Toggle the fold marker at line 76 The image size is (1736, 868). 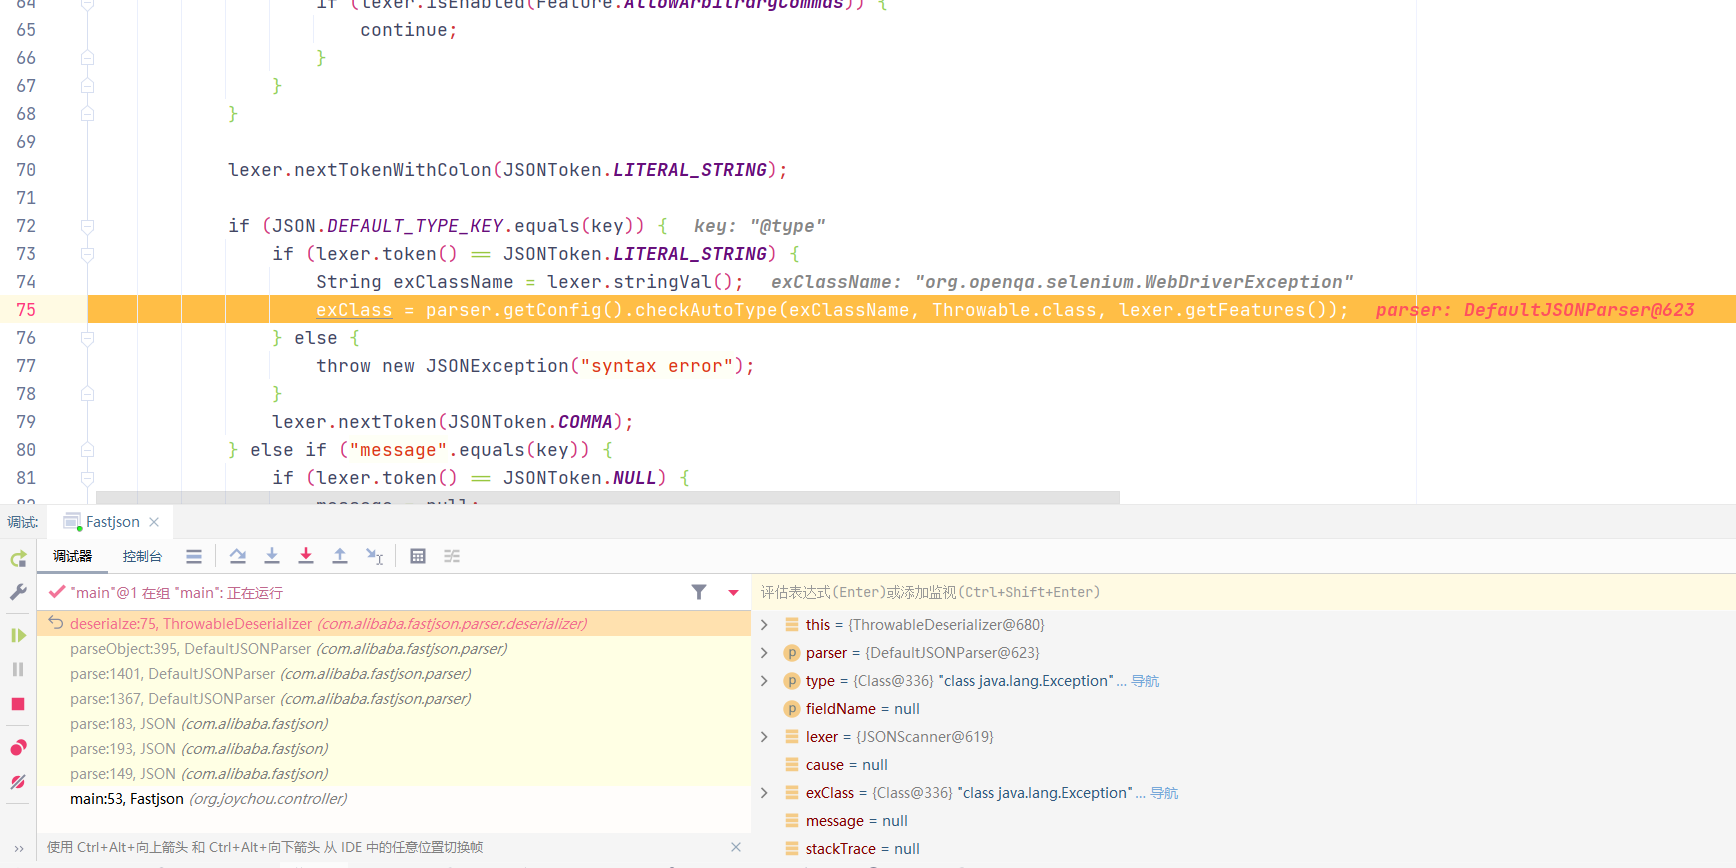87,338
